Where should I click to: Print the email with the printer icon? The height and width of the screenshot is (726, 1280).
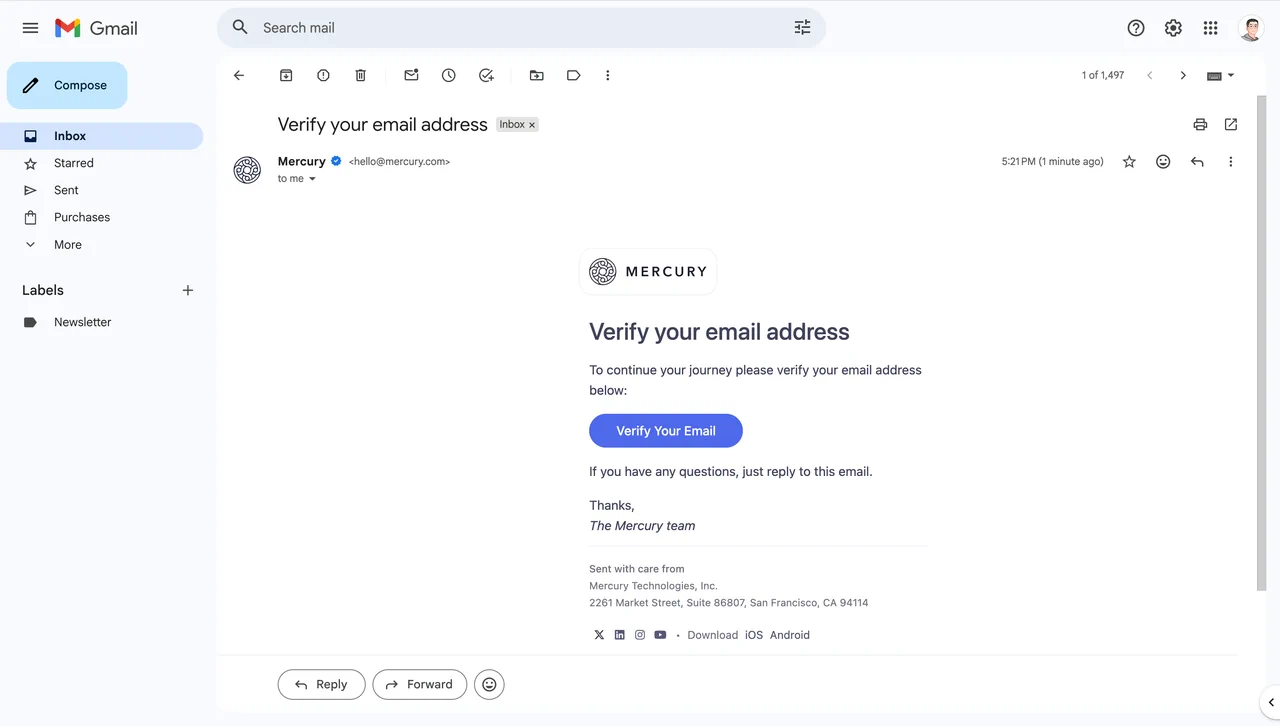click(x=1200, y=124)
